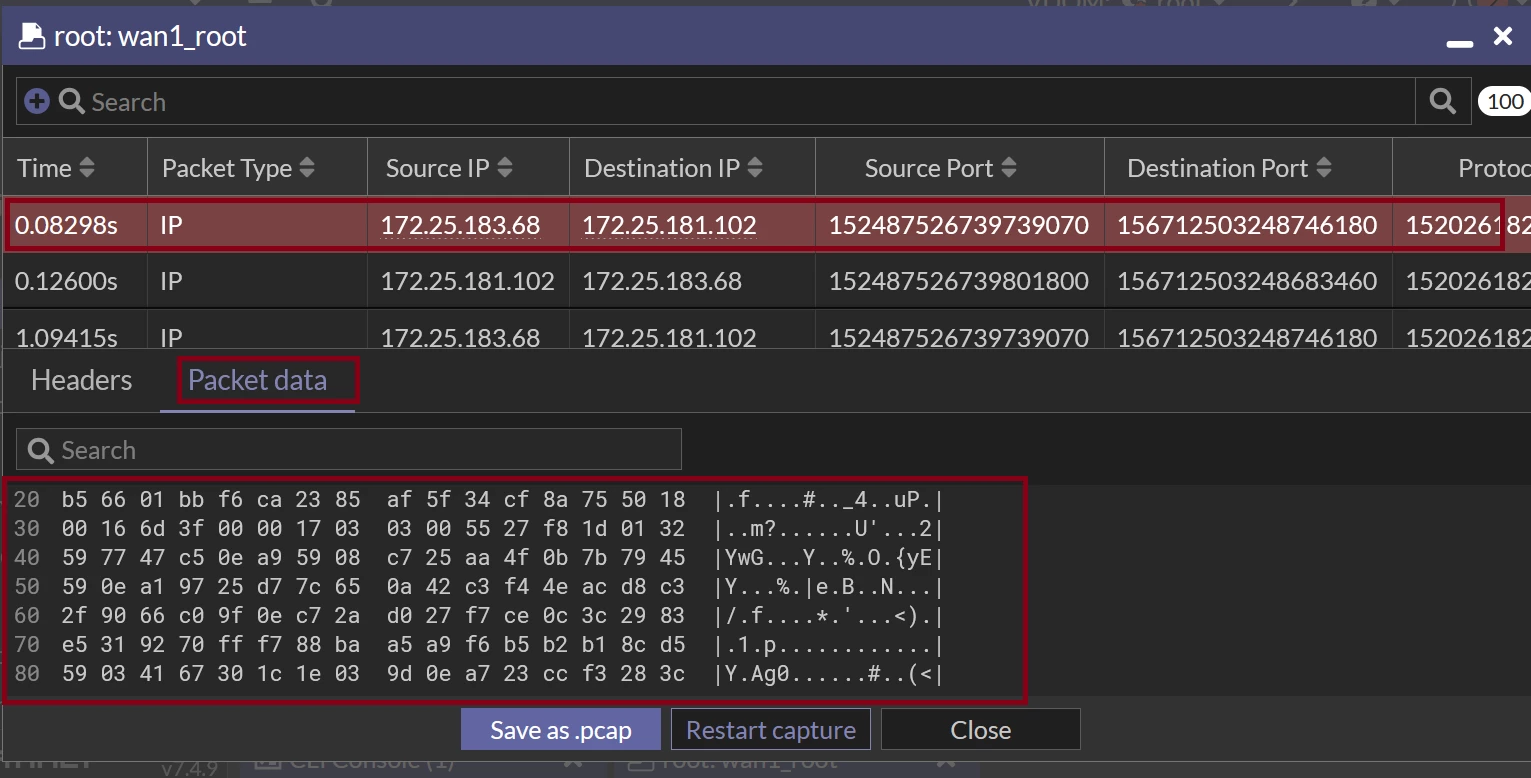
Task: Click the Save as .pcap button
Action: [561, 730]
